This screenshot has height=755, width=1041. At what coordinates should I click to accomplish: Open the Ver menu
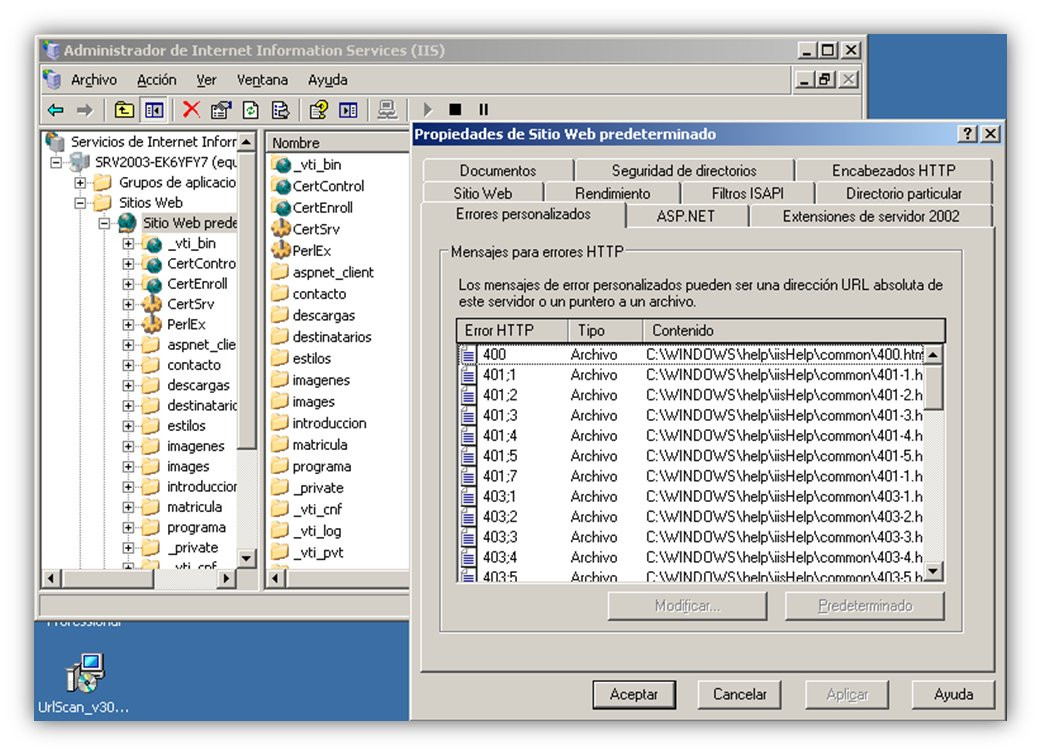coord(206,80)
